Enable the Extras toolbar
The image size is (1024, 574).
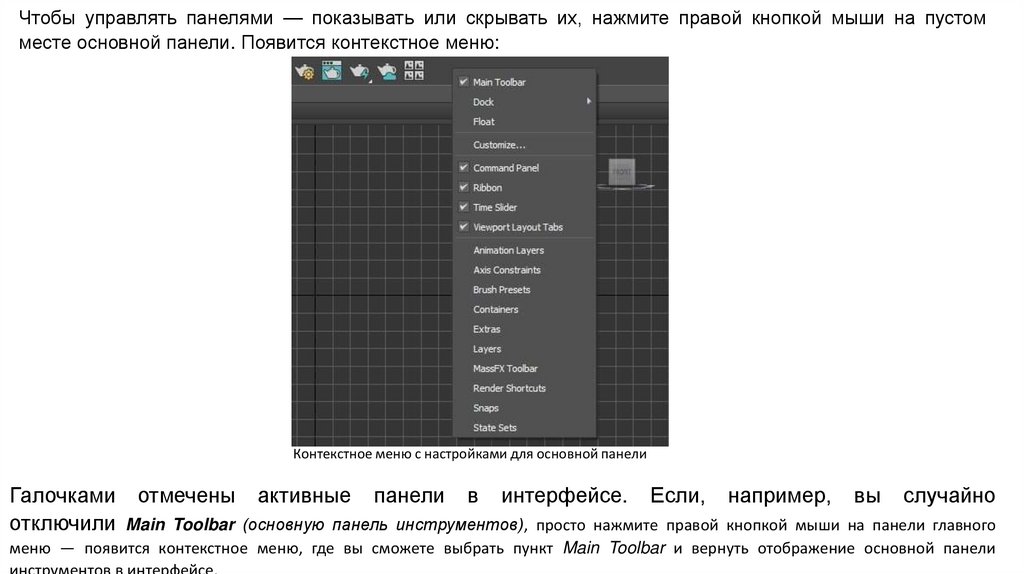524,329
